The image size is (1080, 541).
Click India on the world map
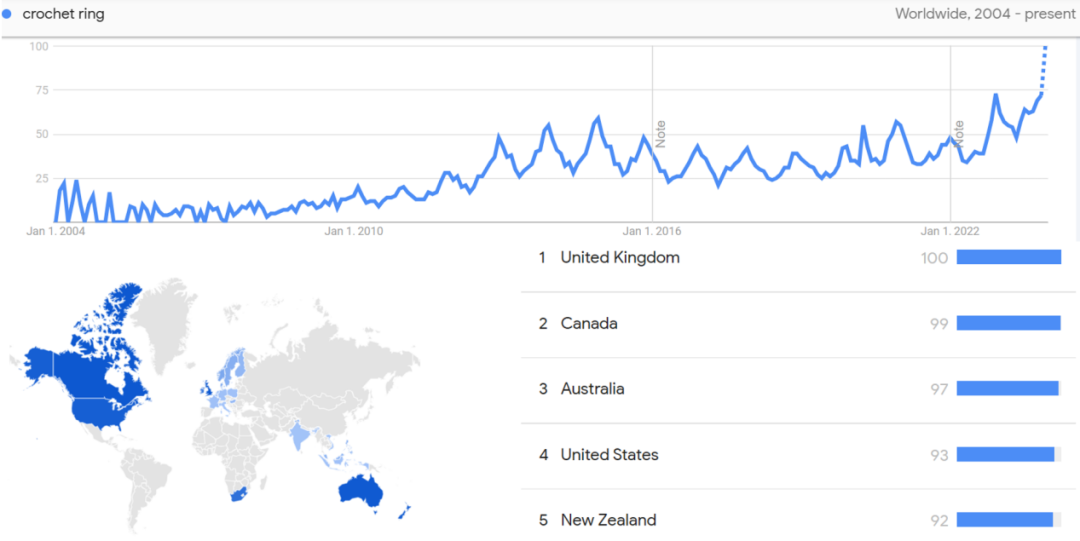tap(300, 436)
